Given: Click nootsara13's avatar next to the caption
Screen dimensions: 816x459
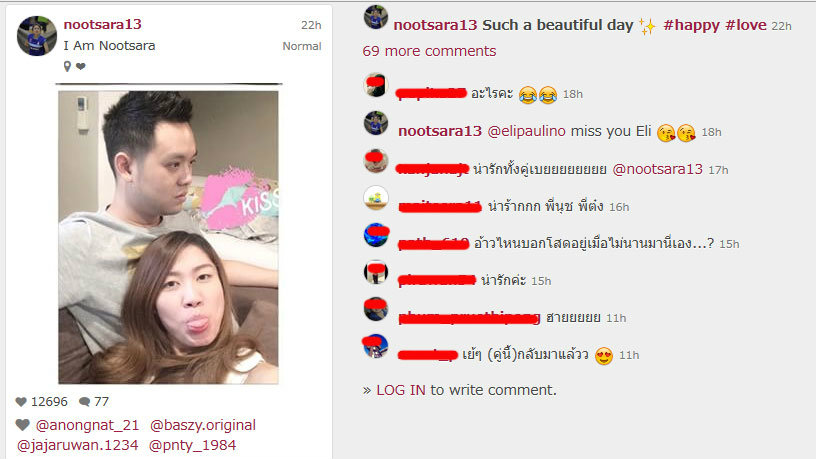Looking at the screenshot, I should pyautogui.click(x=376, y=17).
